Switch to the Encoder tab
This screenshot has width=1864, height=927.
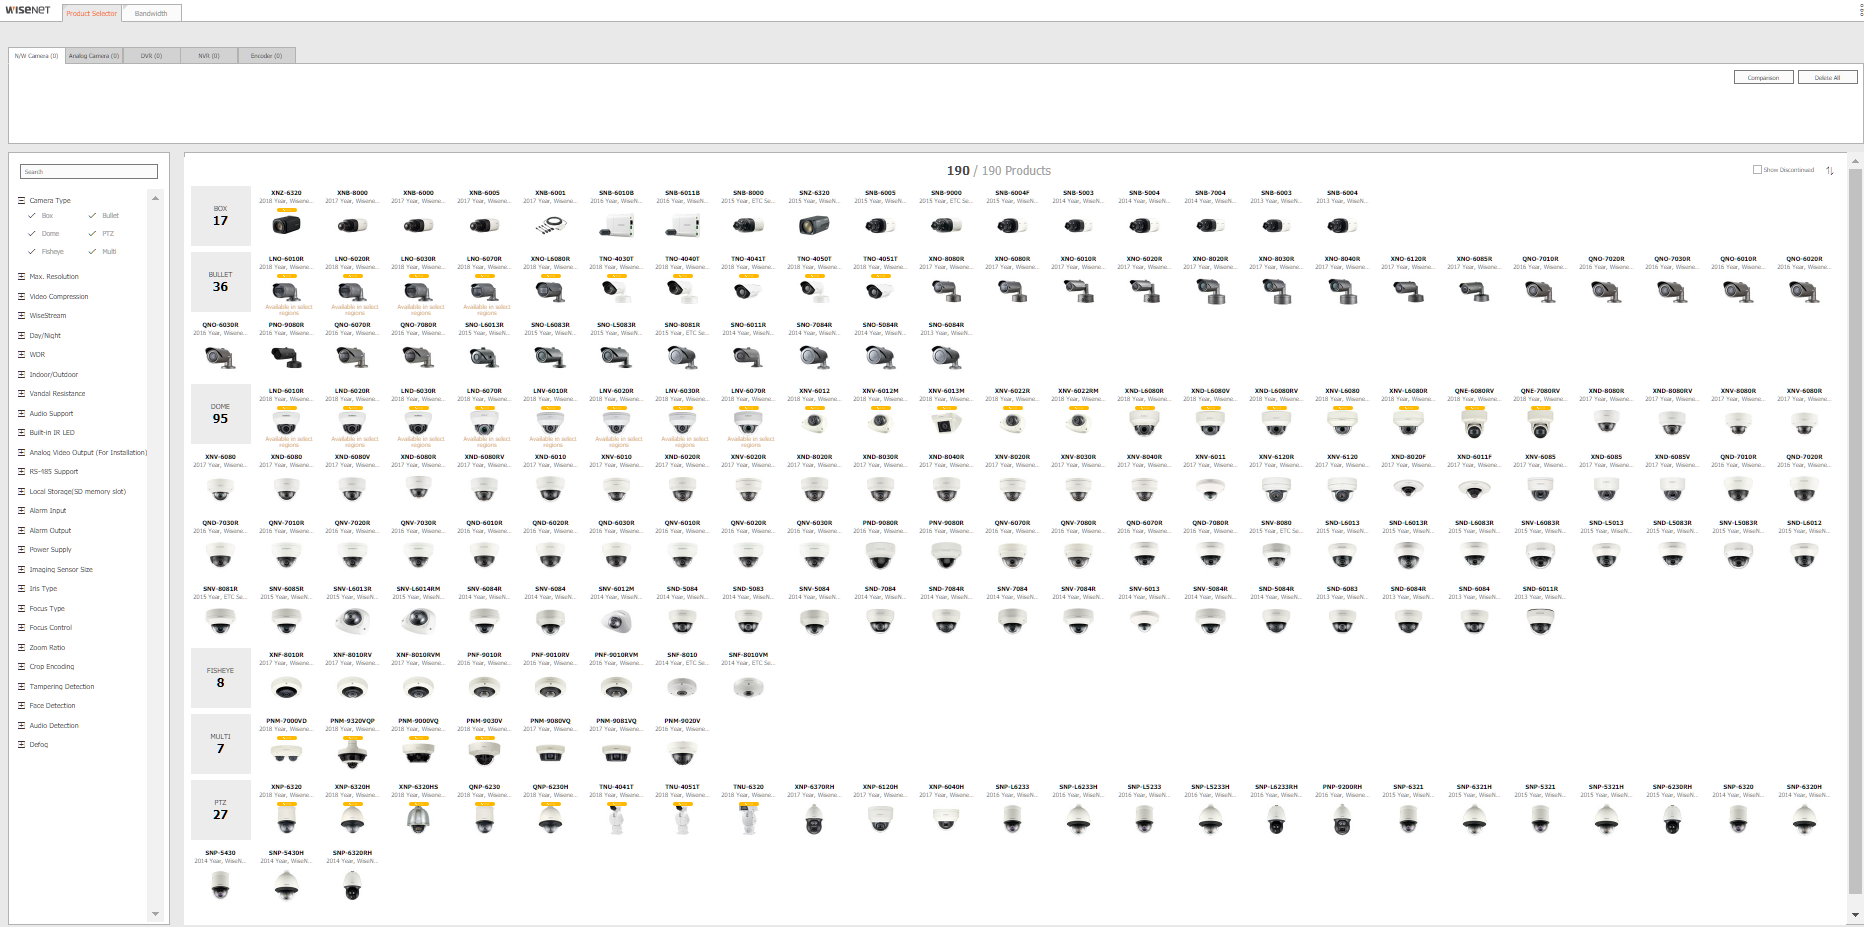[x=266, y=56]
